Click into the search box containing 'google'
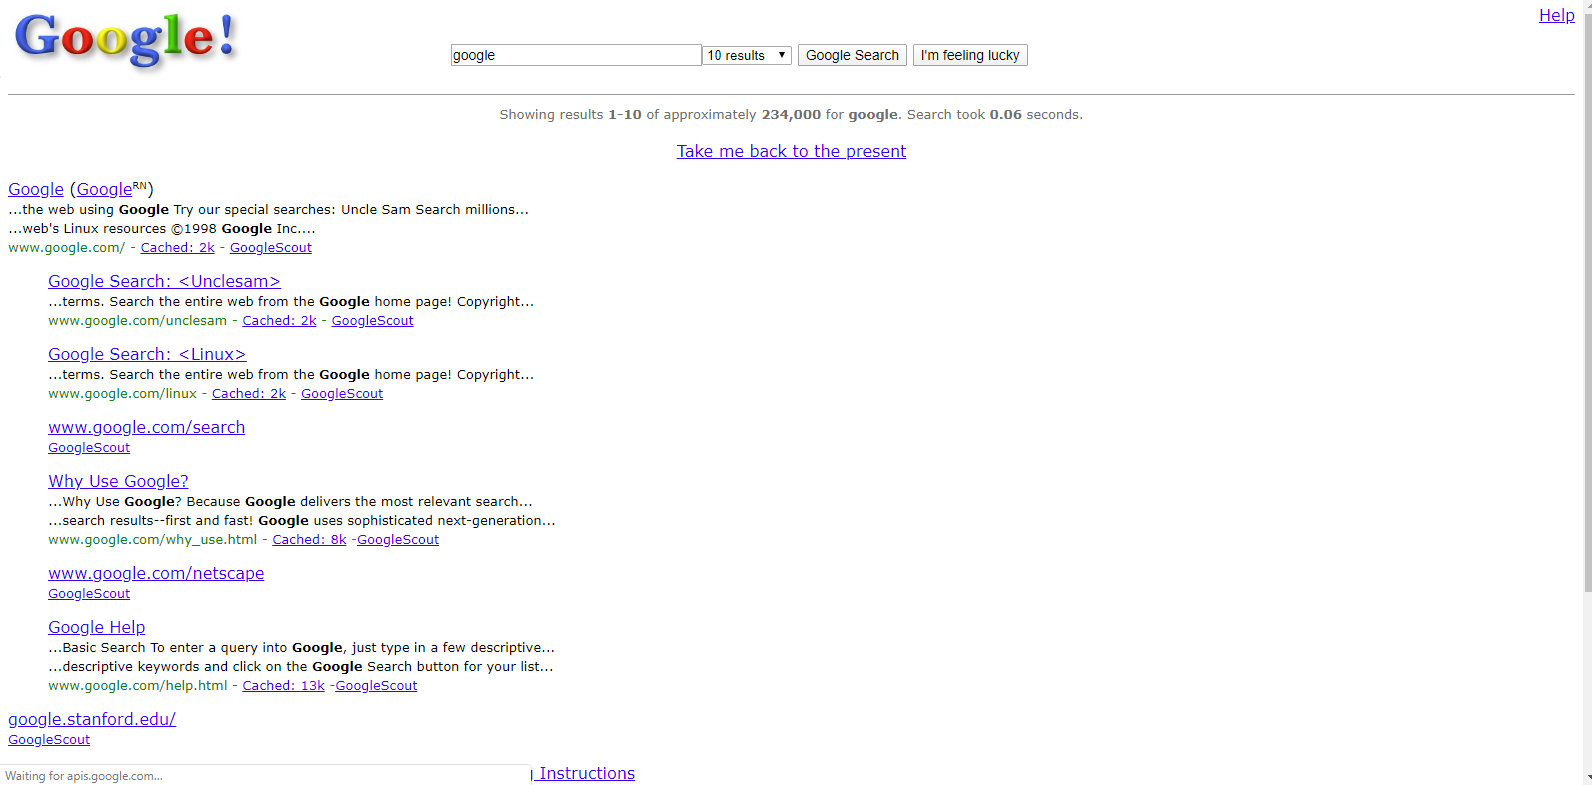This screenshot has width=1592, height=785. point(576,55)
